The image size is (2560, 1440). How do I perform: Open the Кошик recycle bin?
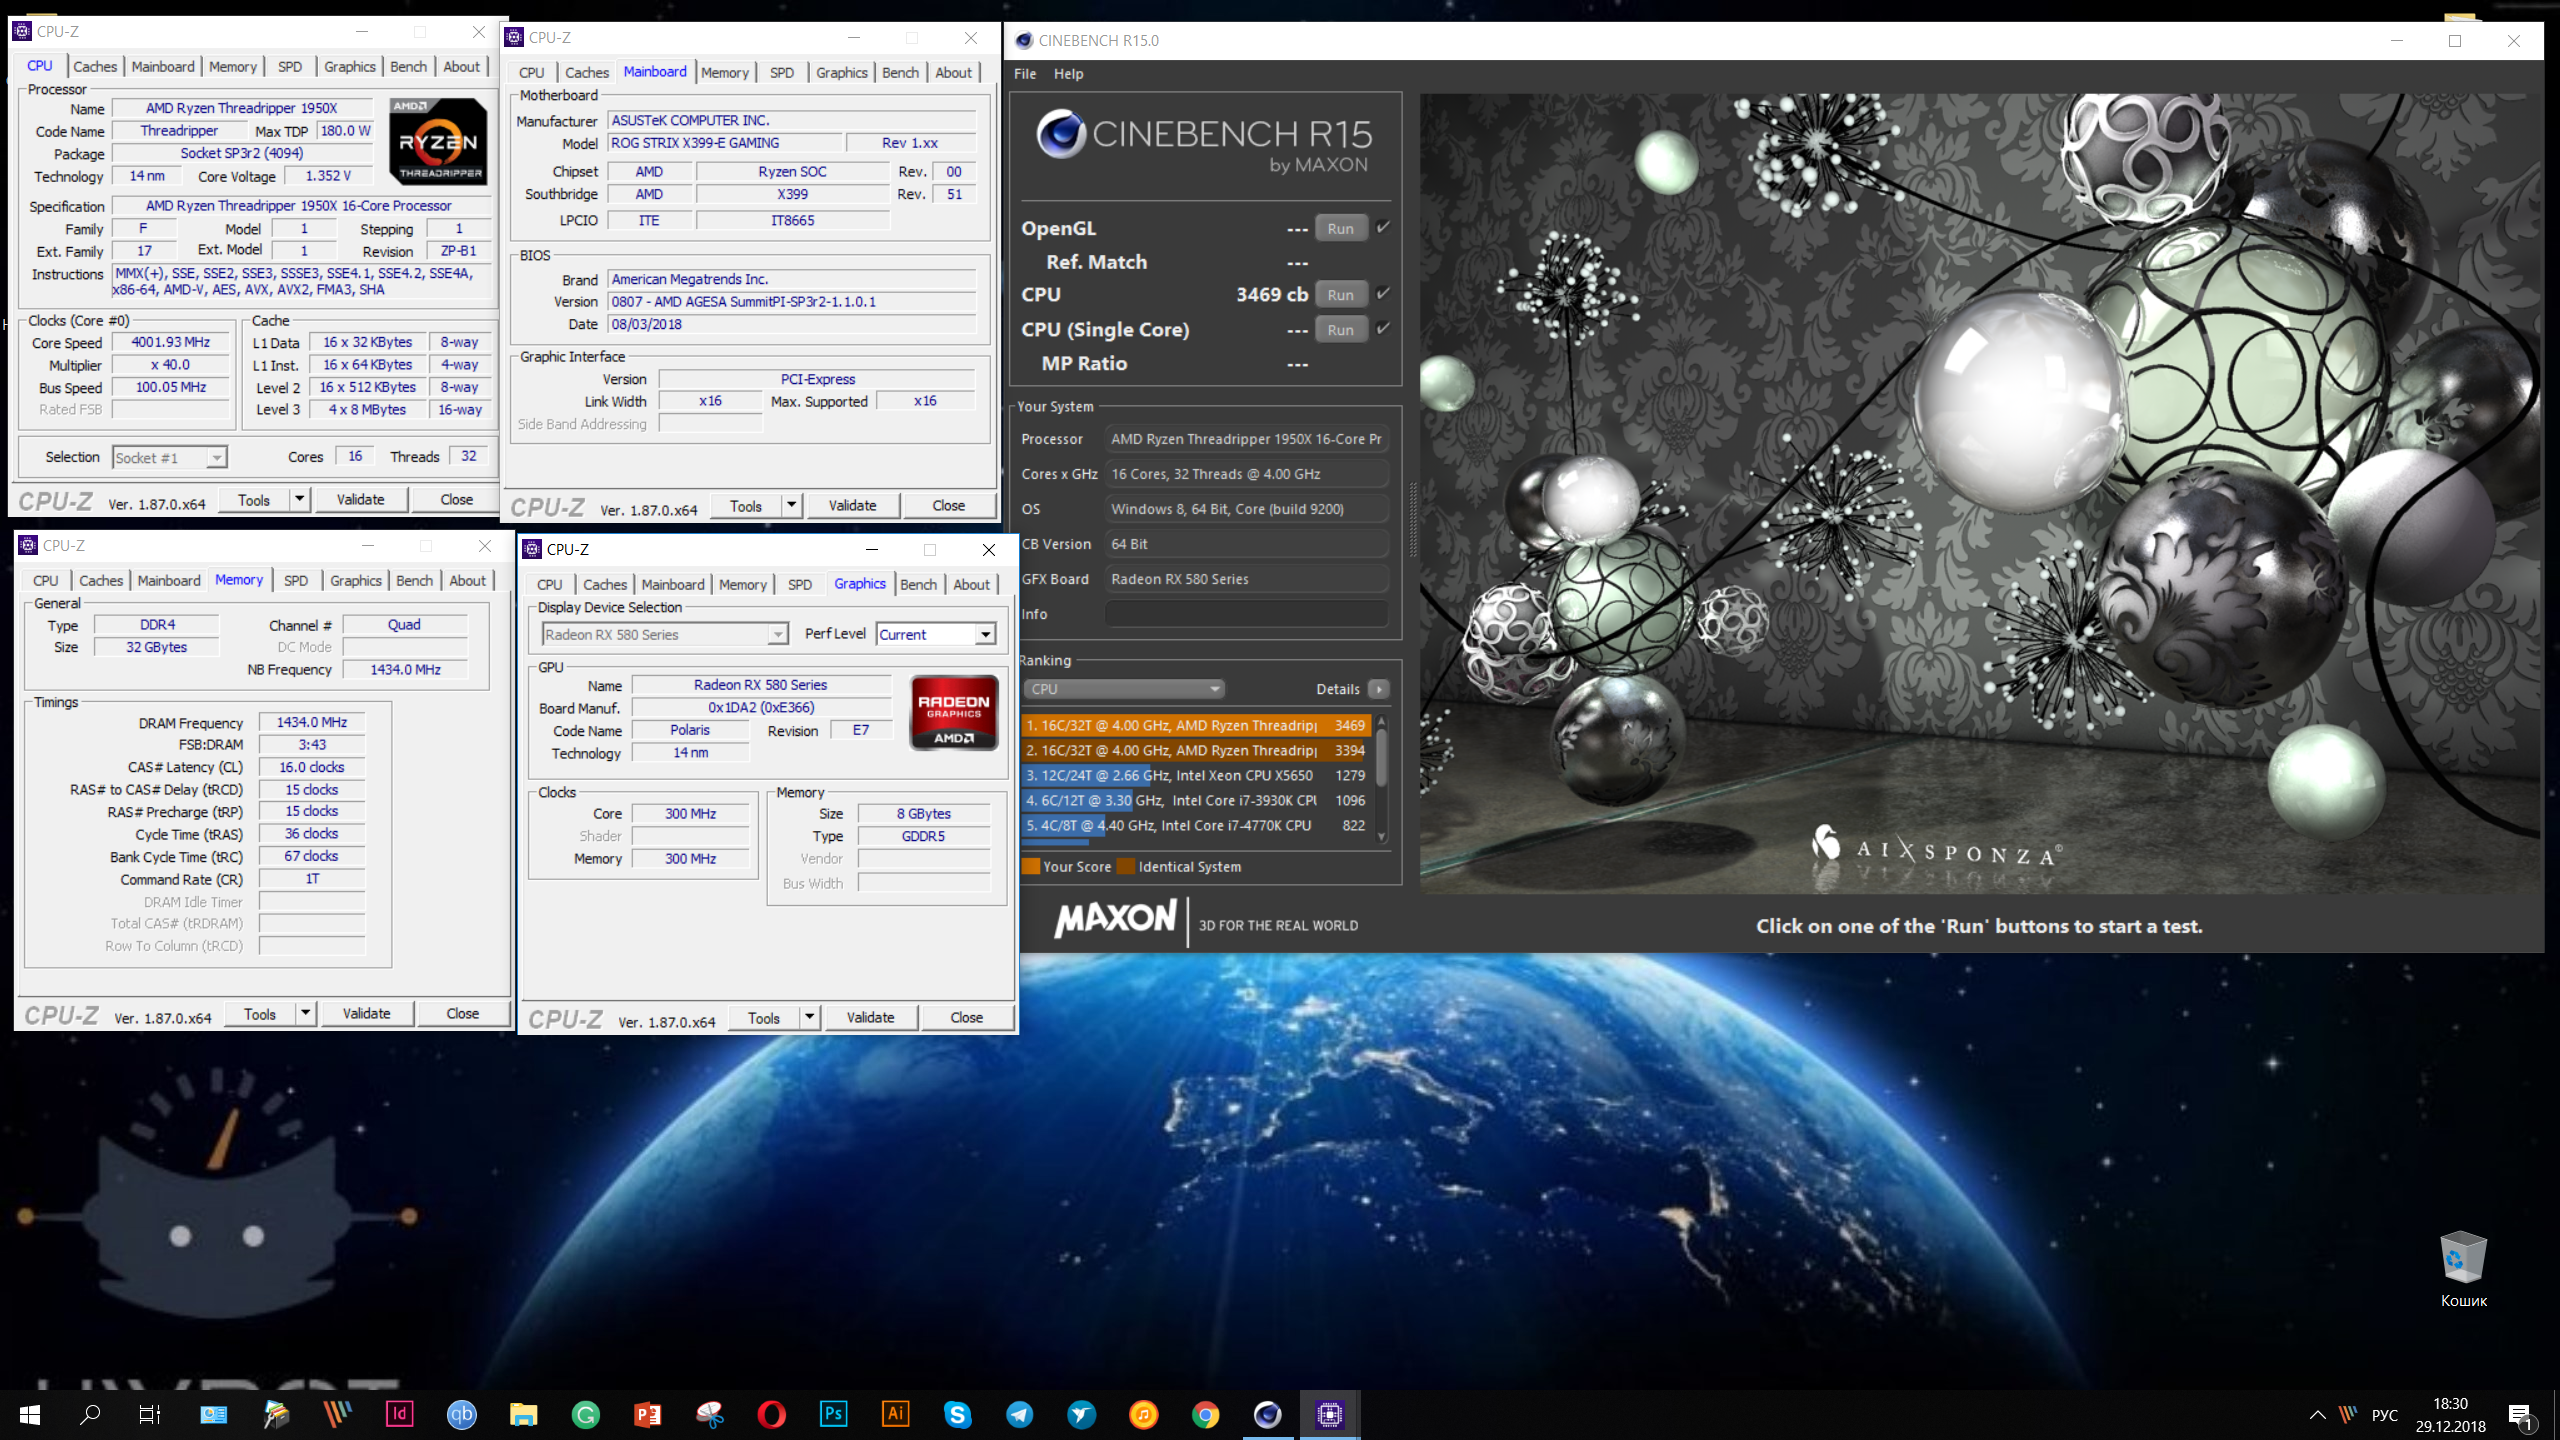pos(2462,1270)
